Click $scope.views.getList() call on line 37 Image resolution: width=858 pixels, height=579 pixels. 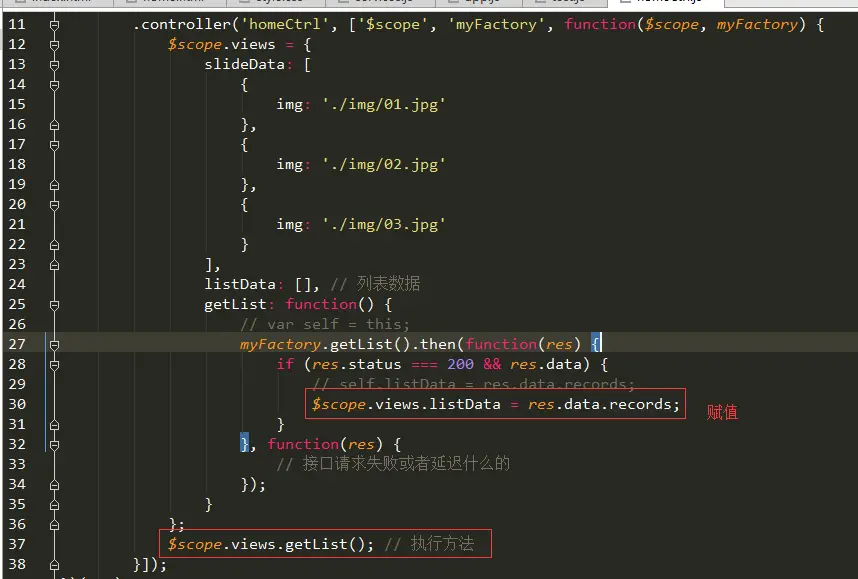tap(270, 545)
